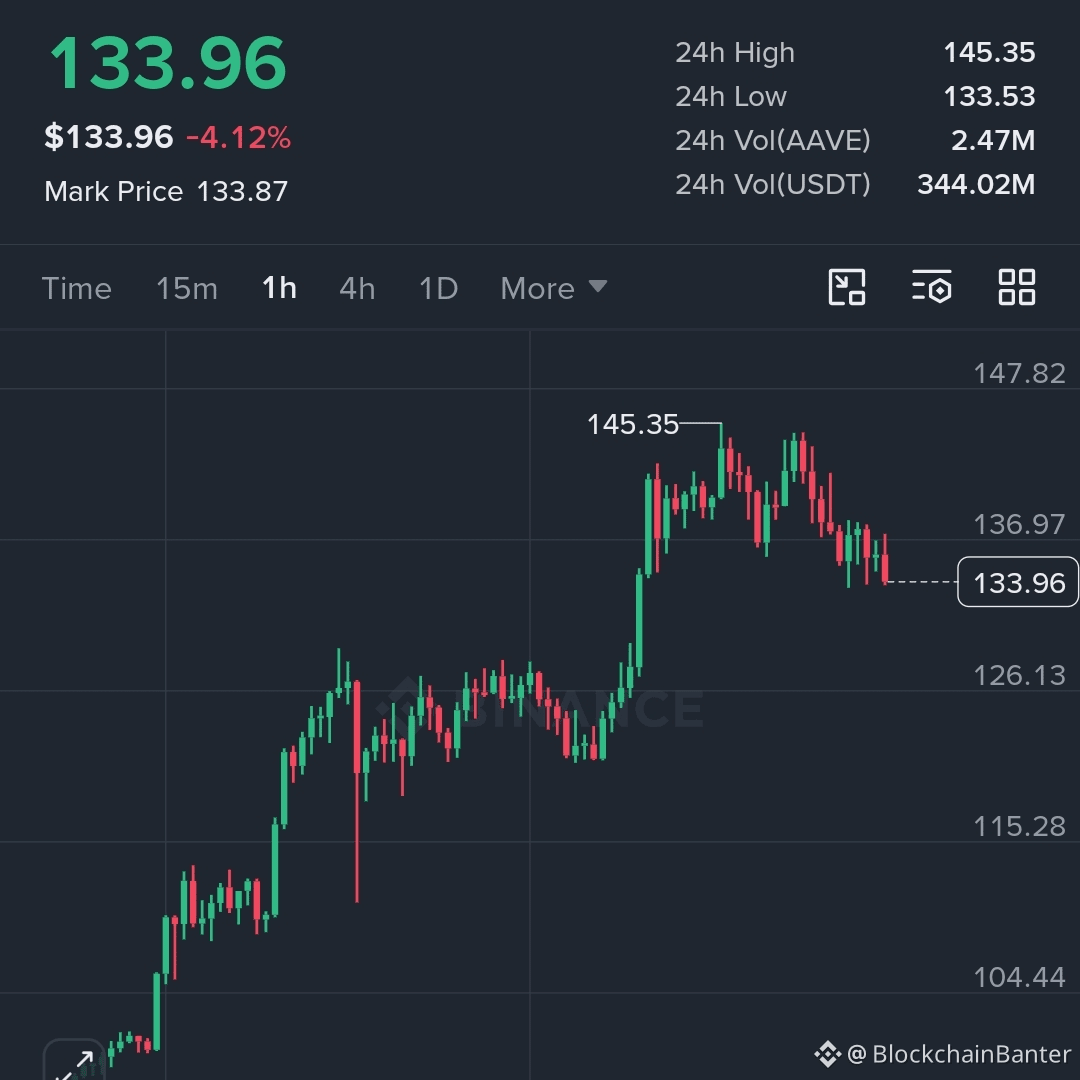
Task: Click the 24h Vol(AAVE) value 2.47M
Action: tap(993, 141)
